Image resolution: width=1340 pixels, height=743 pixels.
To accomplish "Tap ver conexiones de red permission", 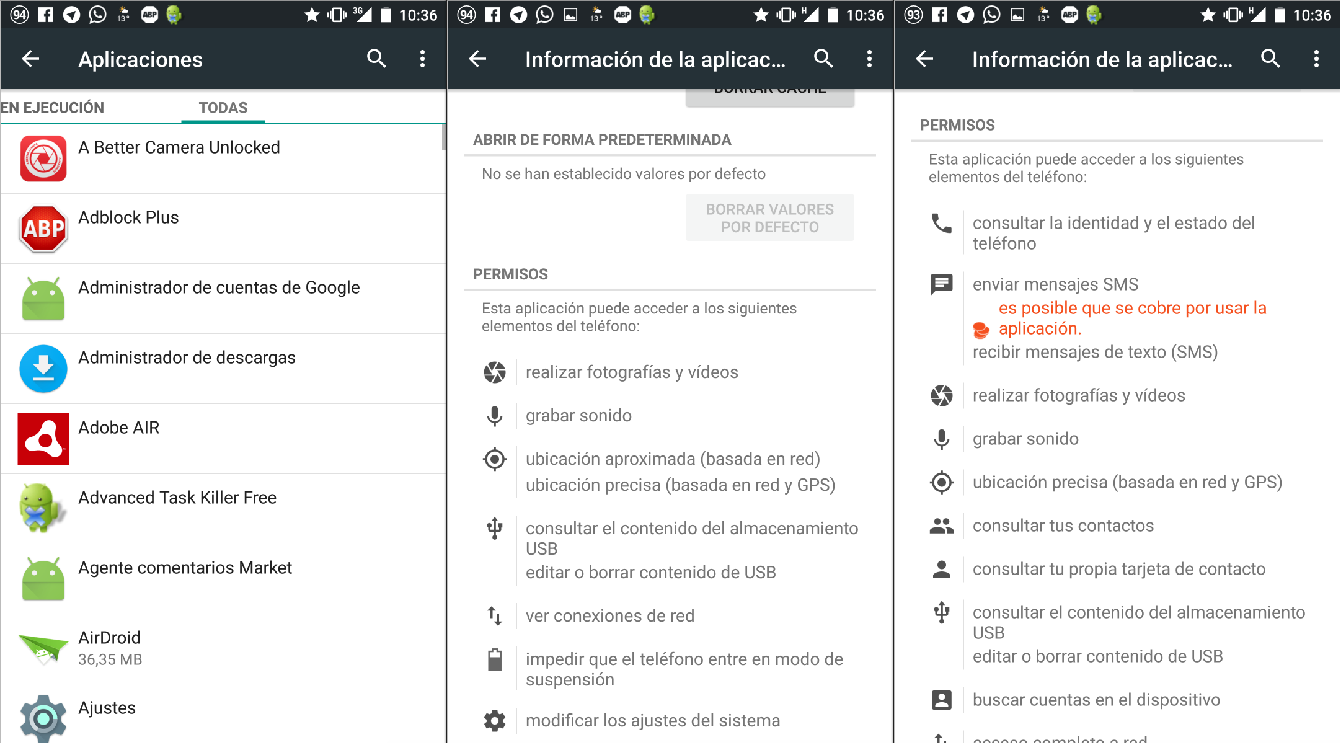I will coord(610,616).
